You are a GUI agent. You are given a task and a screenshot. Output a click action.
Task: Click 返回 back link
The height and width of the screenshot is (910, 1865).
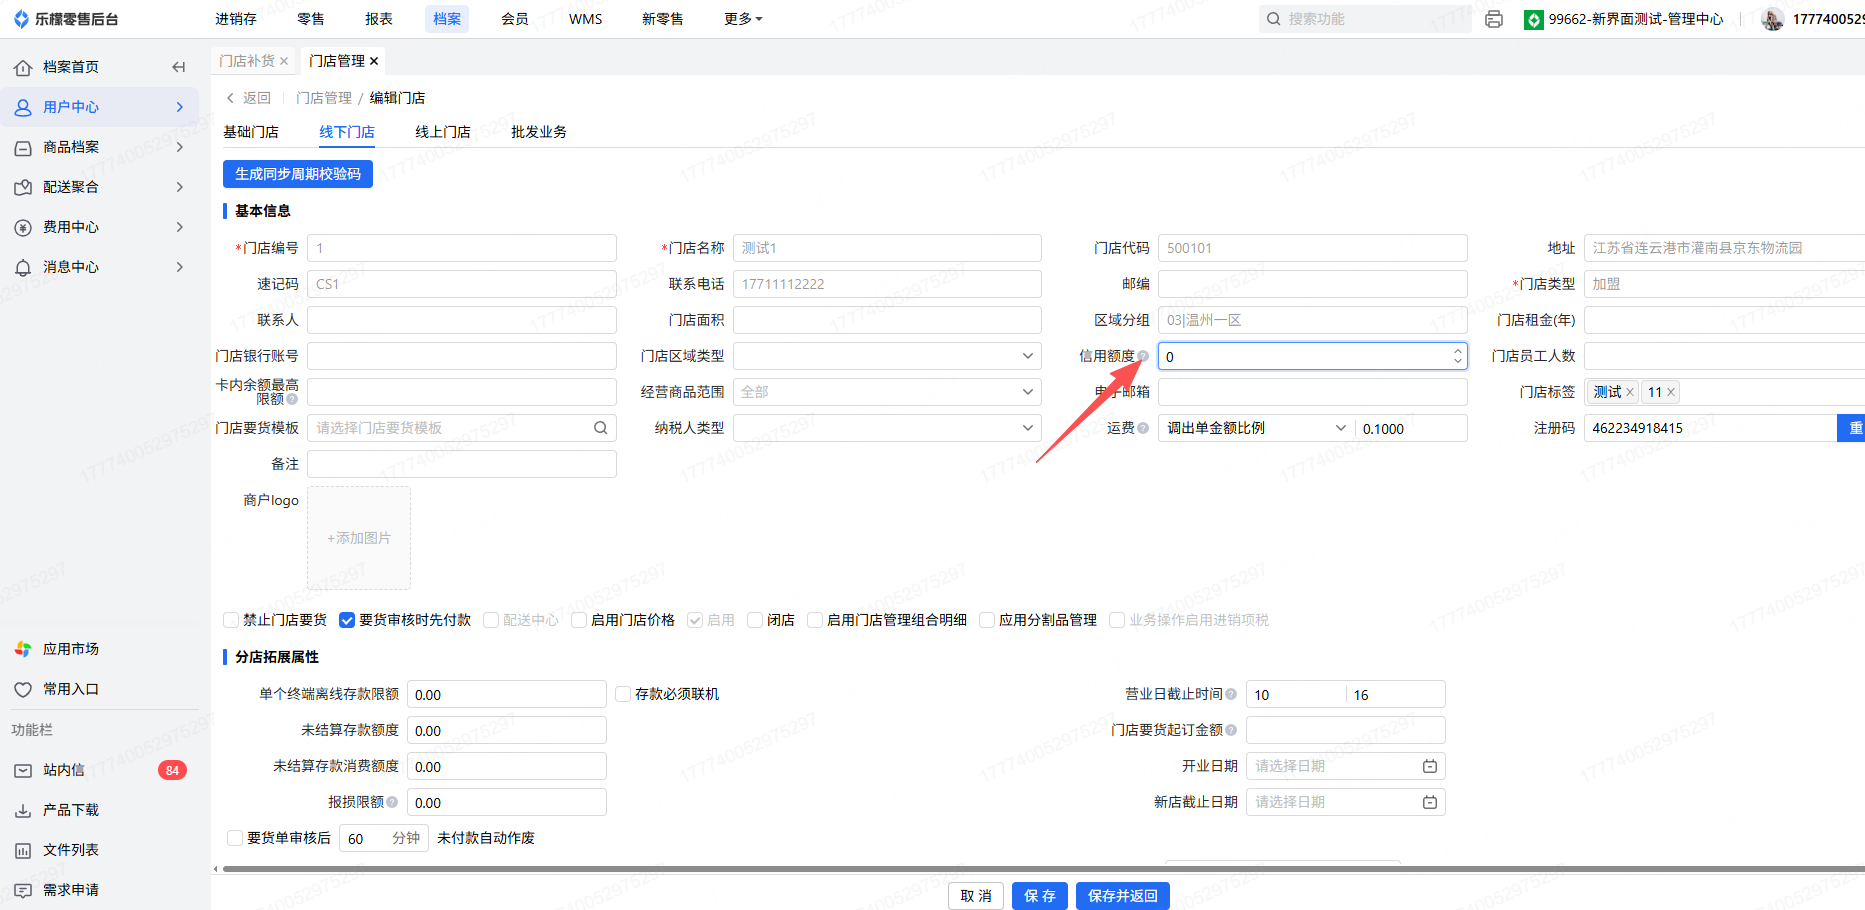(249, 98)
